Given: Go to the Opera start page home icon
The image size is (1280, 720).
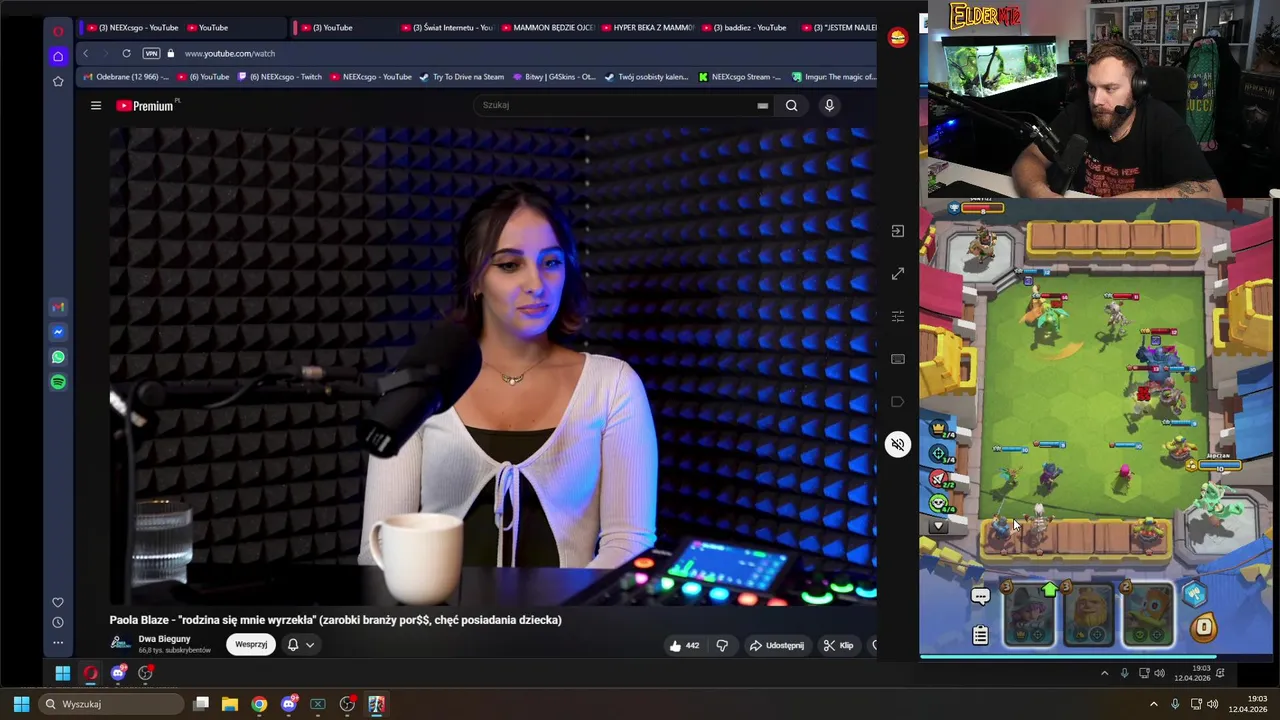Looking at the screenshot, I should click(x=58, y=56).
